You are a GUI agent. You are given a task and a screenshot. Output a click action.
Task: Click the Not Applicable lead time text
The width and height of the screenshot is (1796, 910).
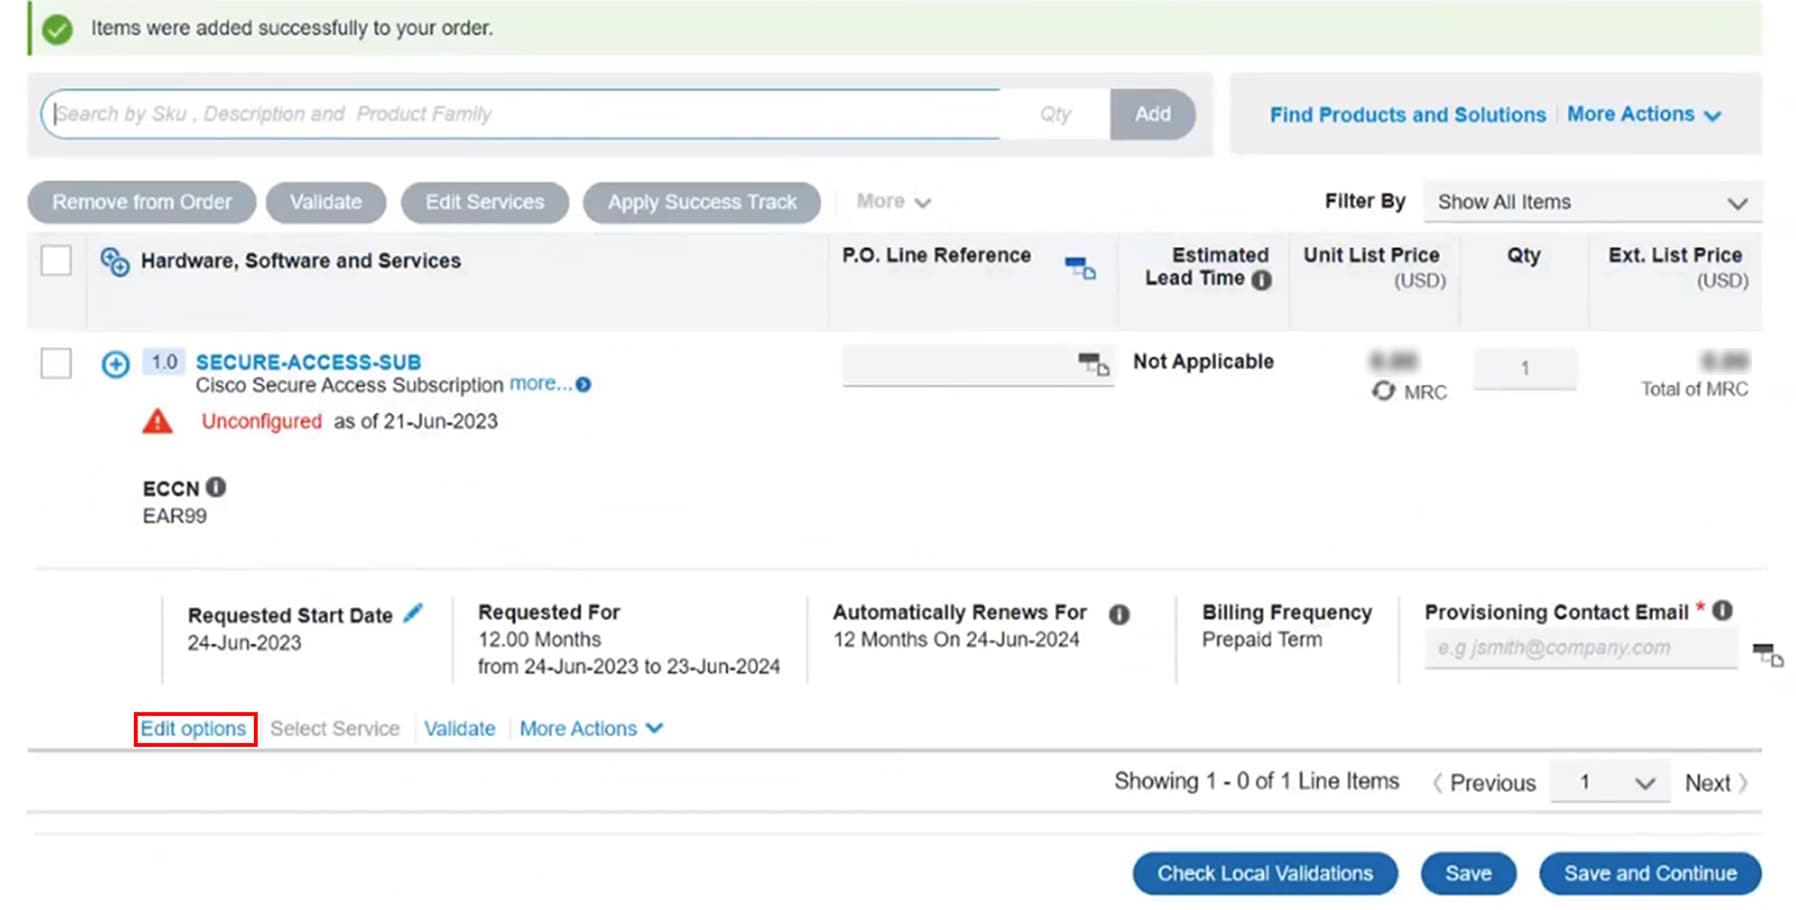(1203, 361)
